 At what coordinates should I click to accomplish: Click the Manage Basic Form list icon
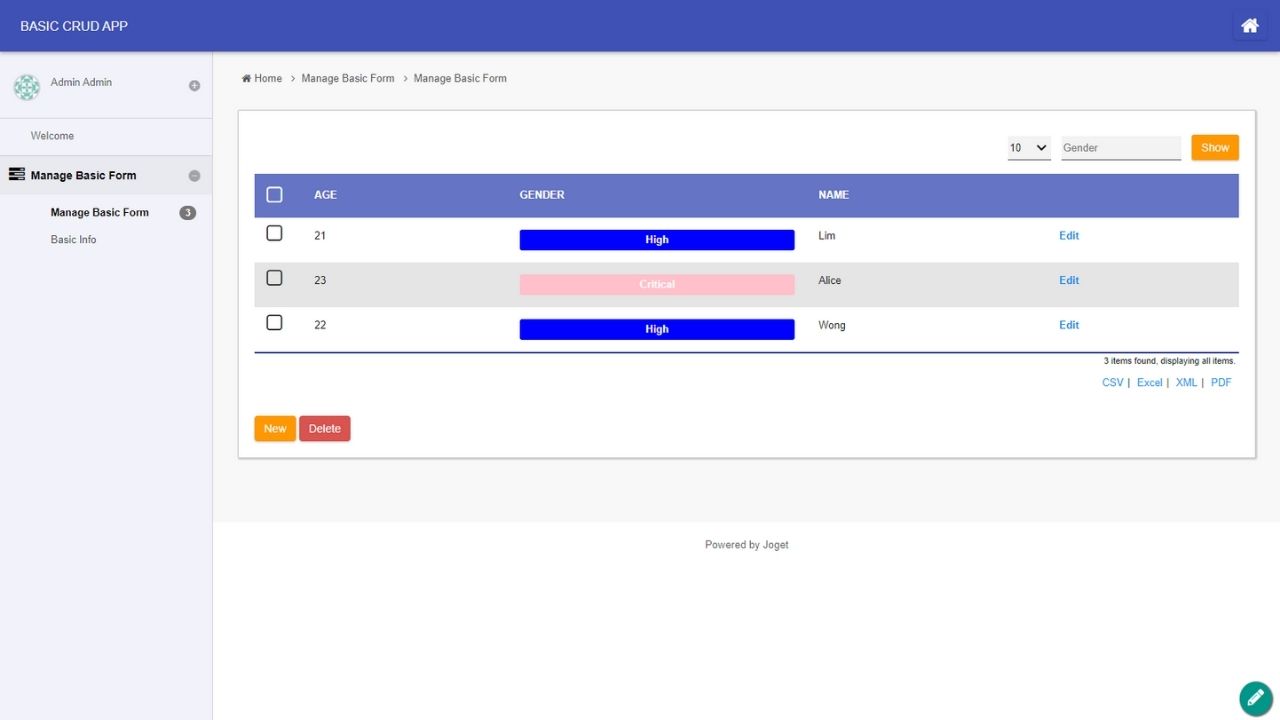[x=16, y=175]
